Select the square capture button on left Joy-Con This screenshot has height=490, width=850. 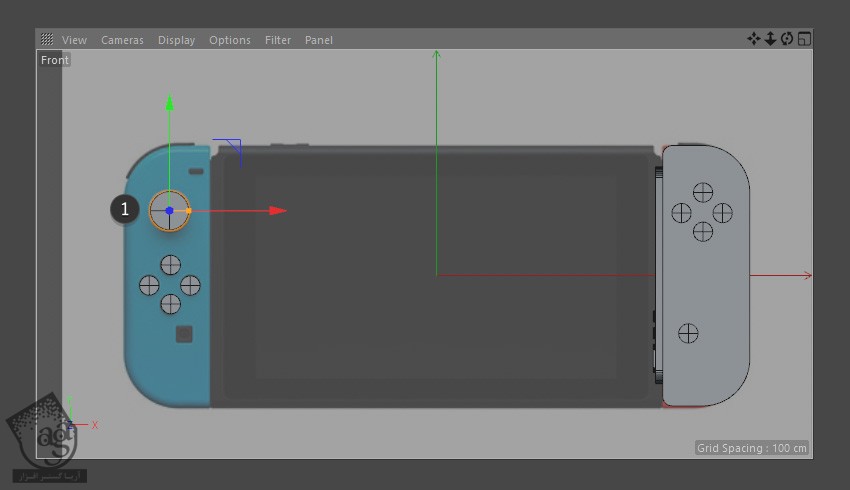pyautogui.click(x=184, y=334)
